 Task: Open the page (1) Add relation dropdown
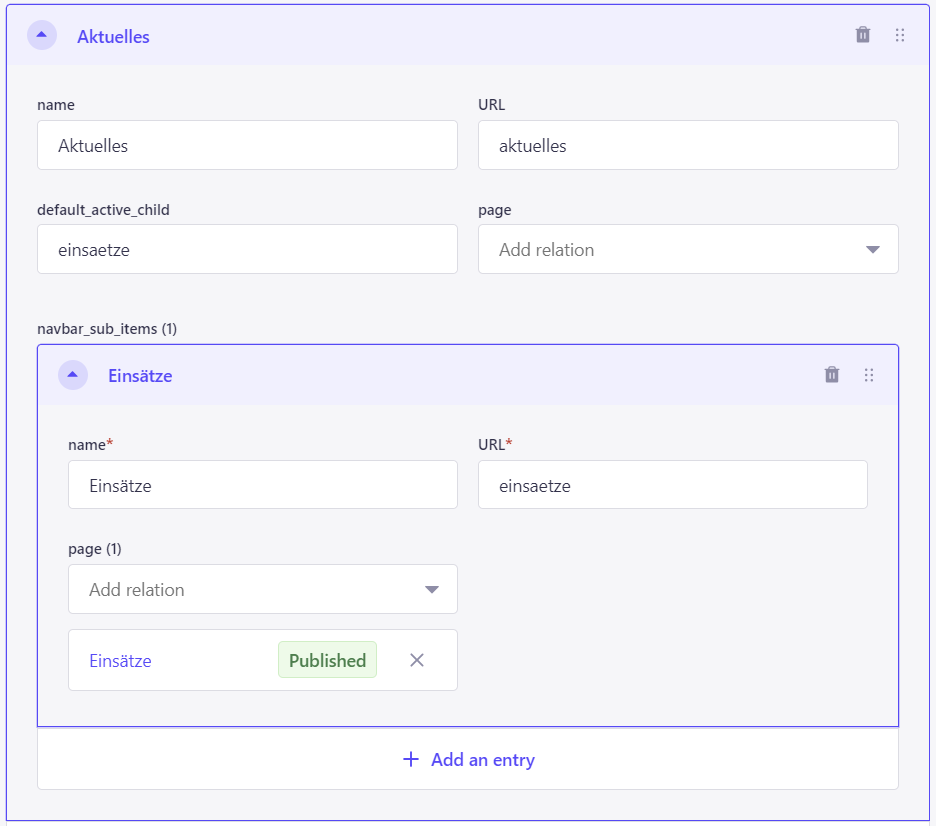coord(263,589)
